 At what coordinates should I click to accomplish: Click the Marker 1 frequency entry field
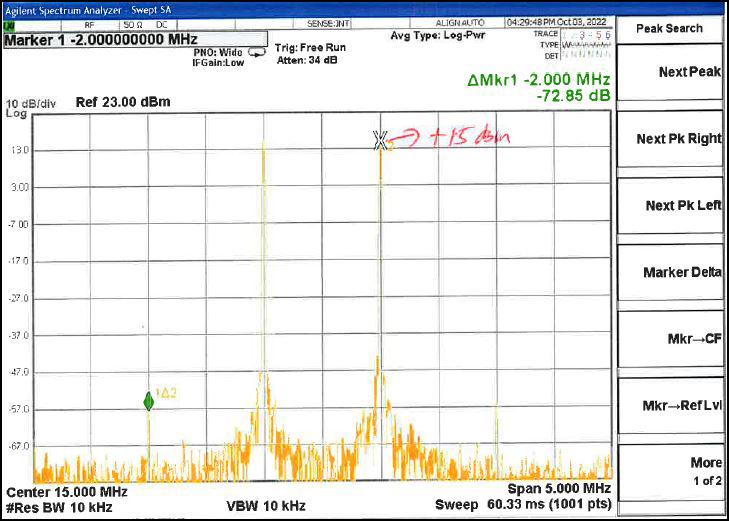(x=95, y=41)
